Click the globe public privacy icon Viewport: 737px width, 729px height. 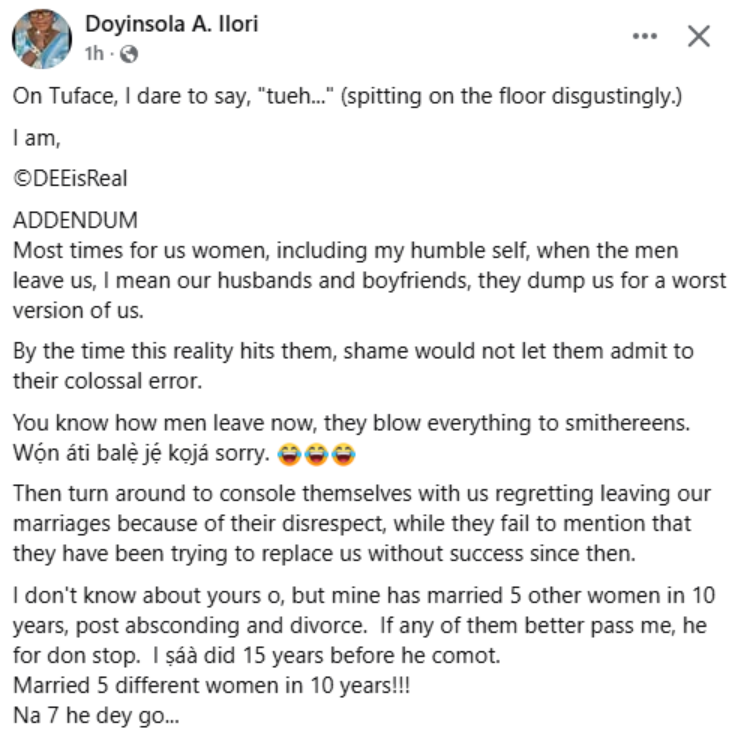point(129,52)
